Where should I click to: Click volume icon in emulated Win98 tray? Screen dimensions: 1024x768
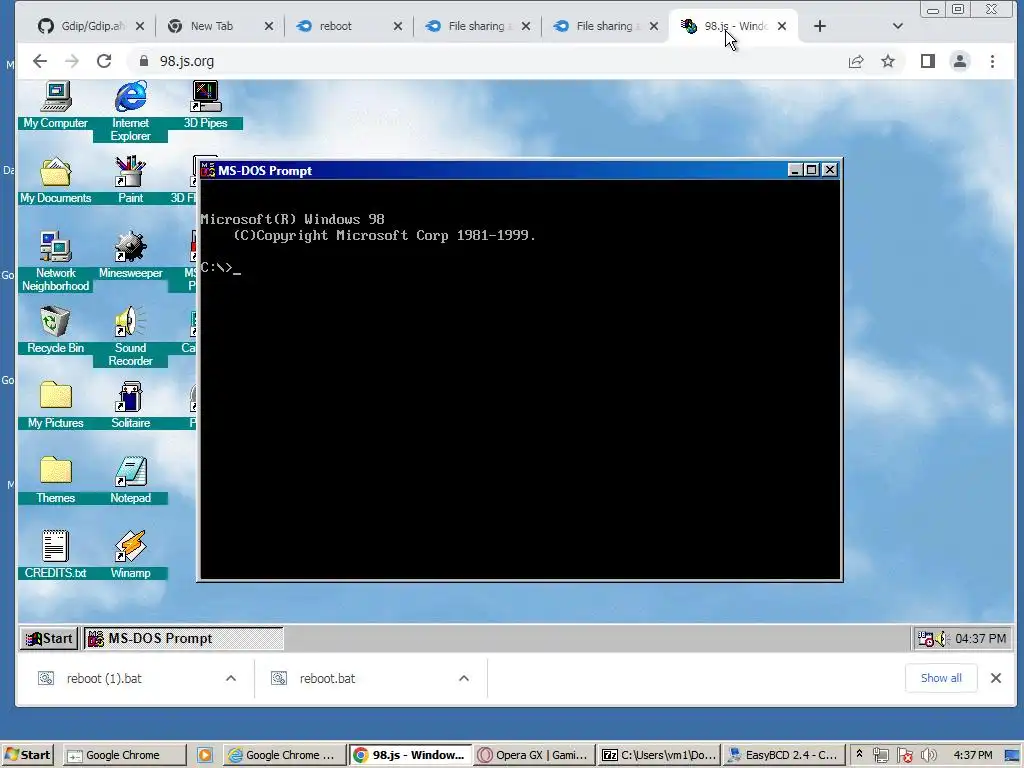tap(941, 638)
